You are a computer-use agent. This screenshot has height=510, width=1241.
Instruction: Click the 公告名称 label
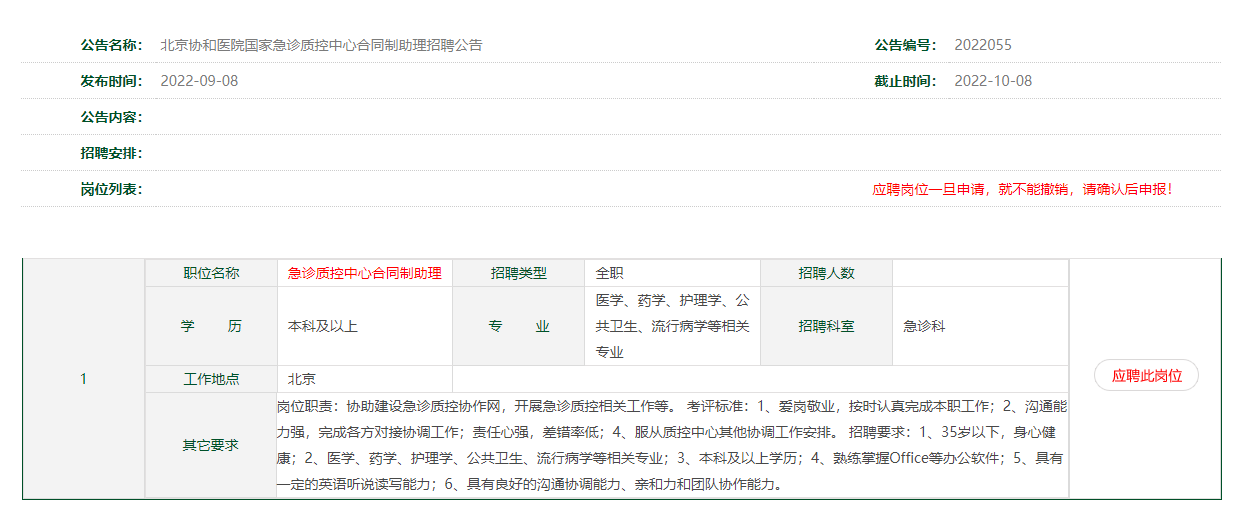pyautogui.click(x=111, y=45)
